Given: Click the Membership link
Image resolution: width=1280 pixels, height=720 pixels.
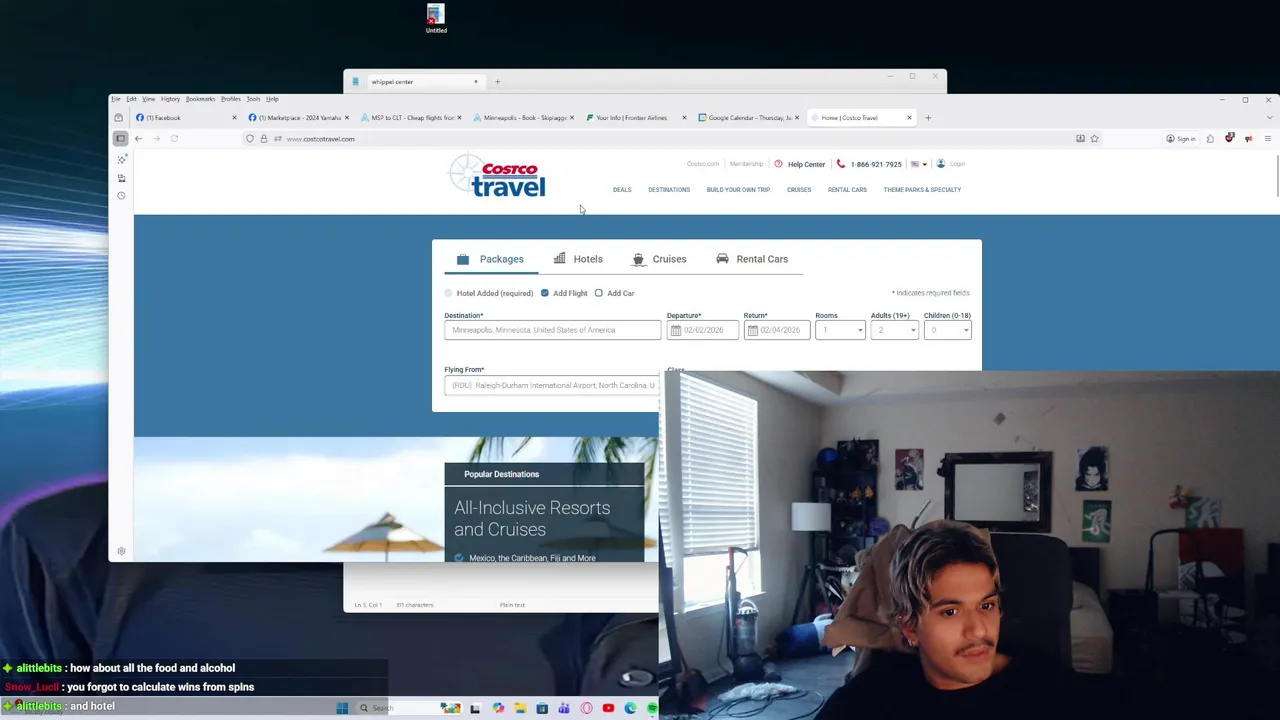Looking at the screenshot, I should click(746, 164).
